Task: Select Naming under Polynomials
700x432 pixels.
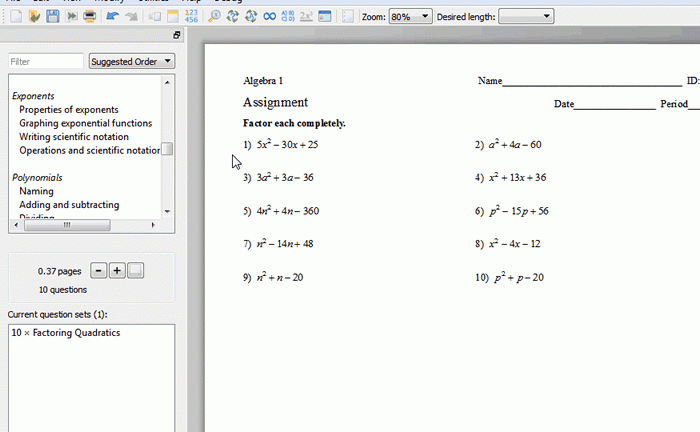Action: (x=36, y=191)
